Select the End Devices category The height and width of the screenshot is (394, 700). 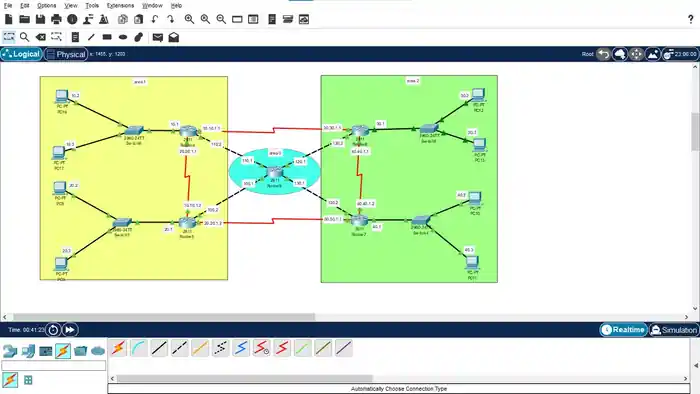click(28, 351)
